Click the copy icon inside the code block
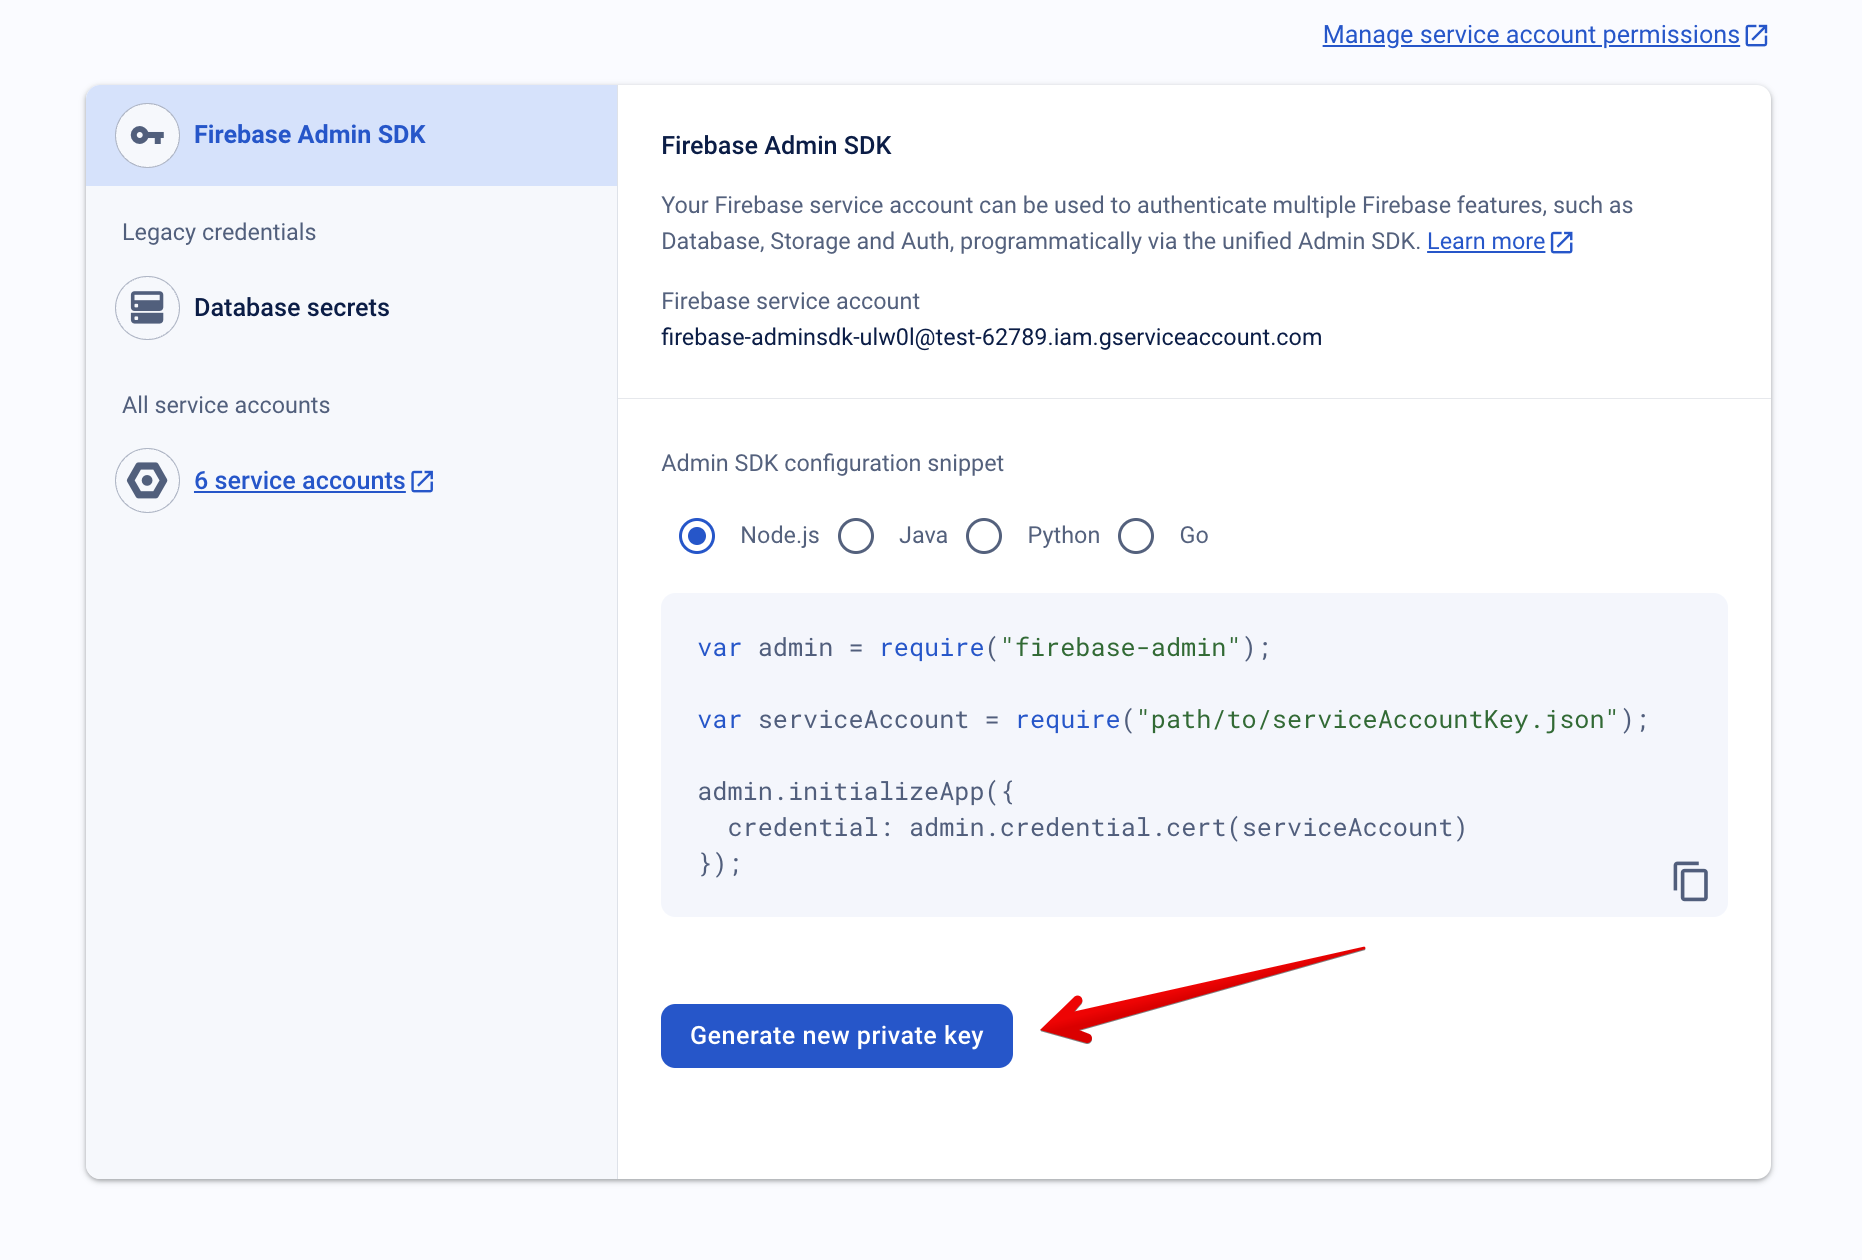1862x1260 pixels. coord(1690,881)
